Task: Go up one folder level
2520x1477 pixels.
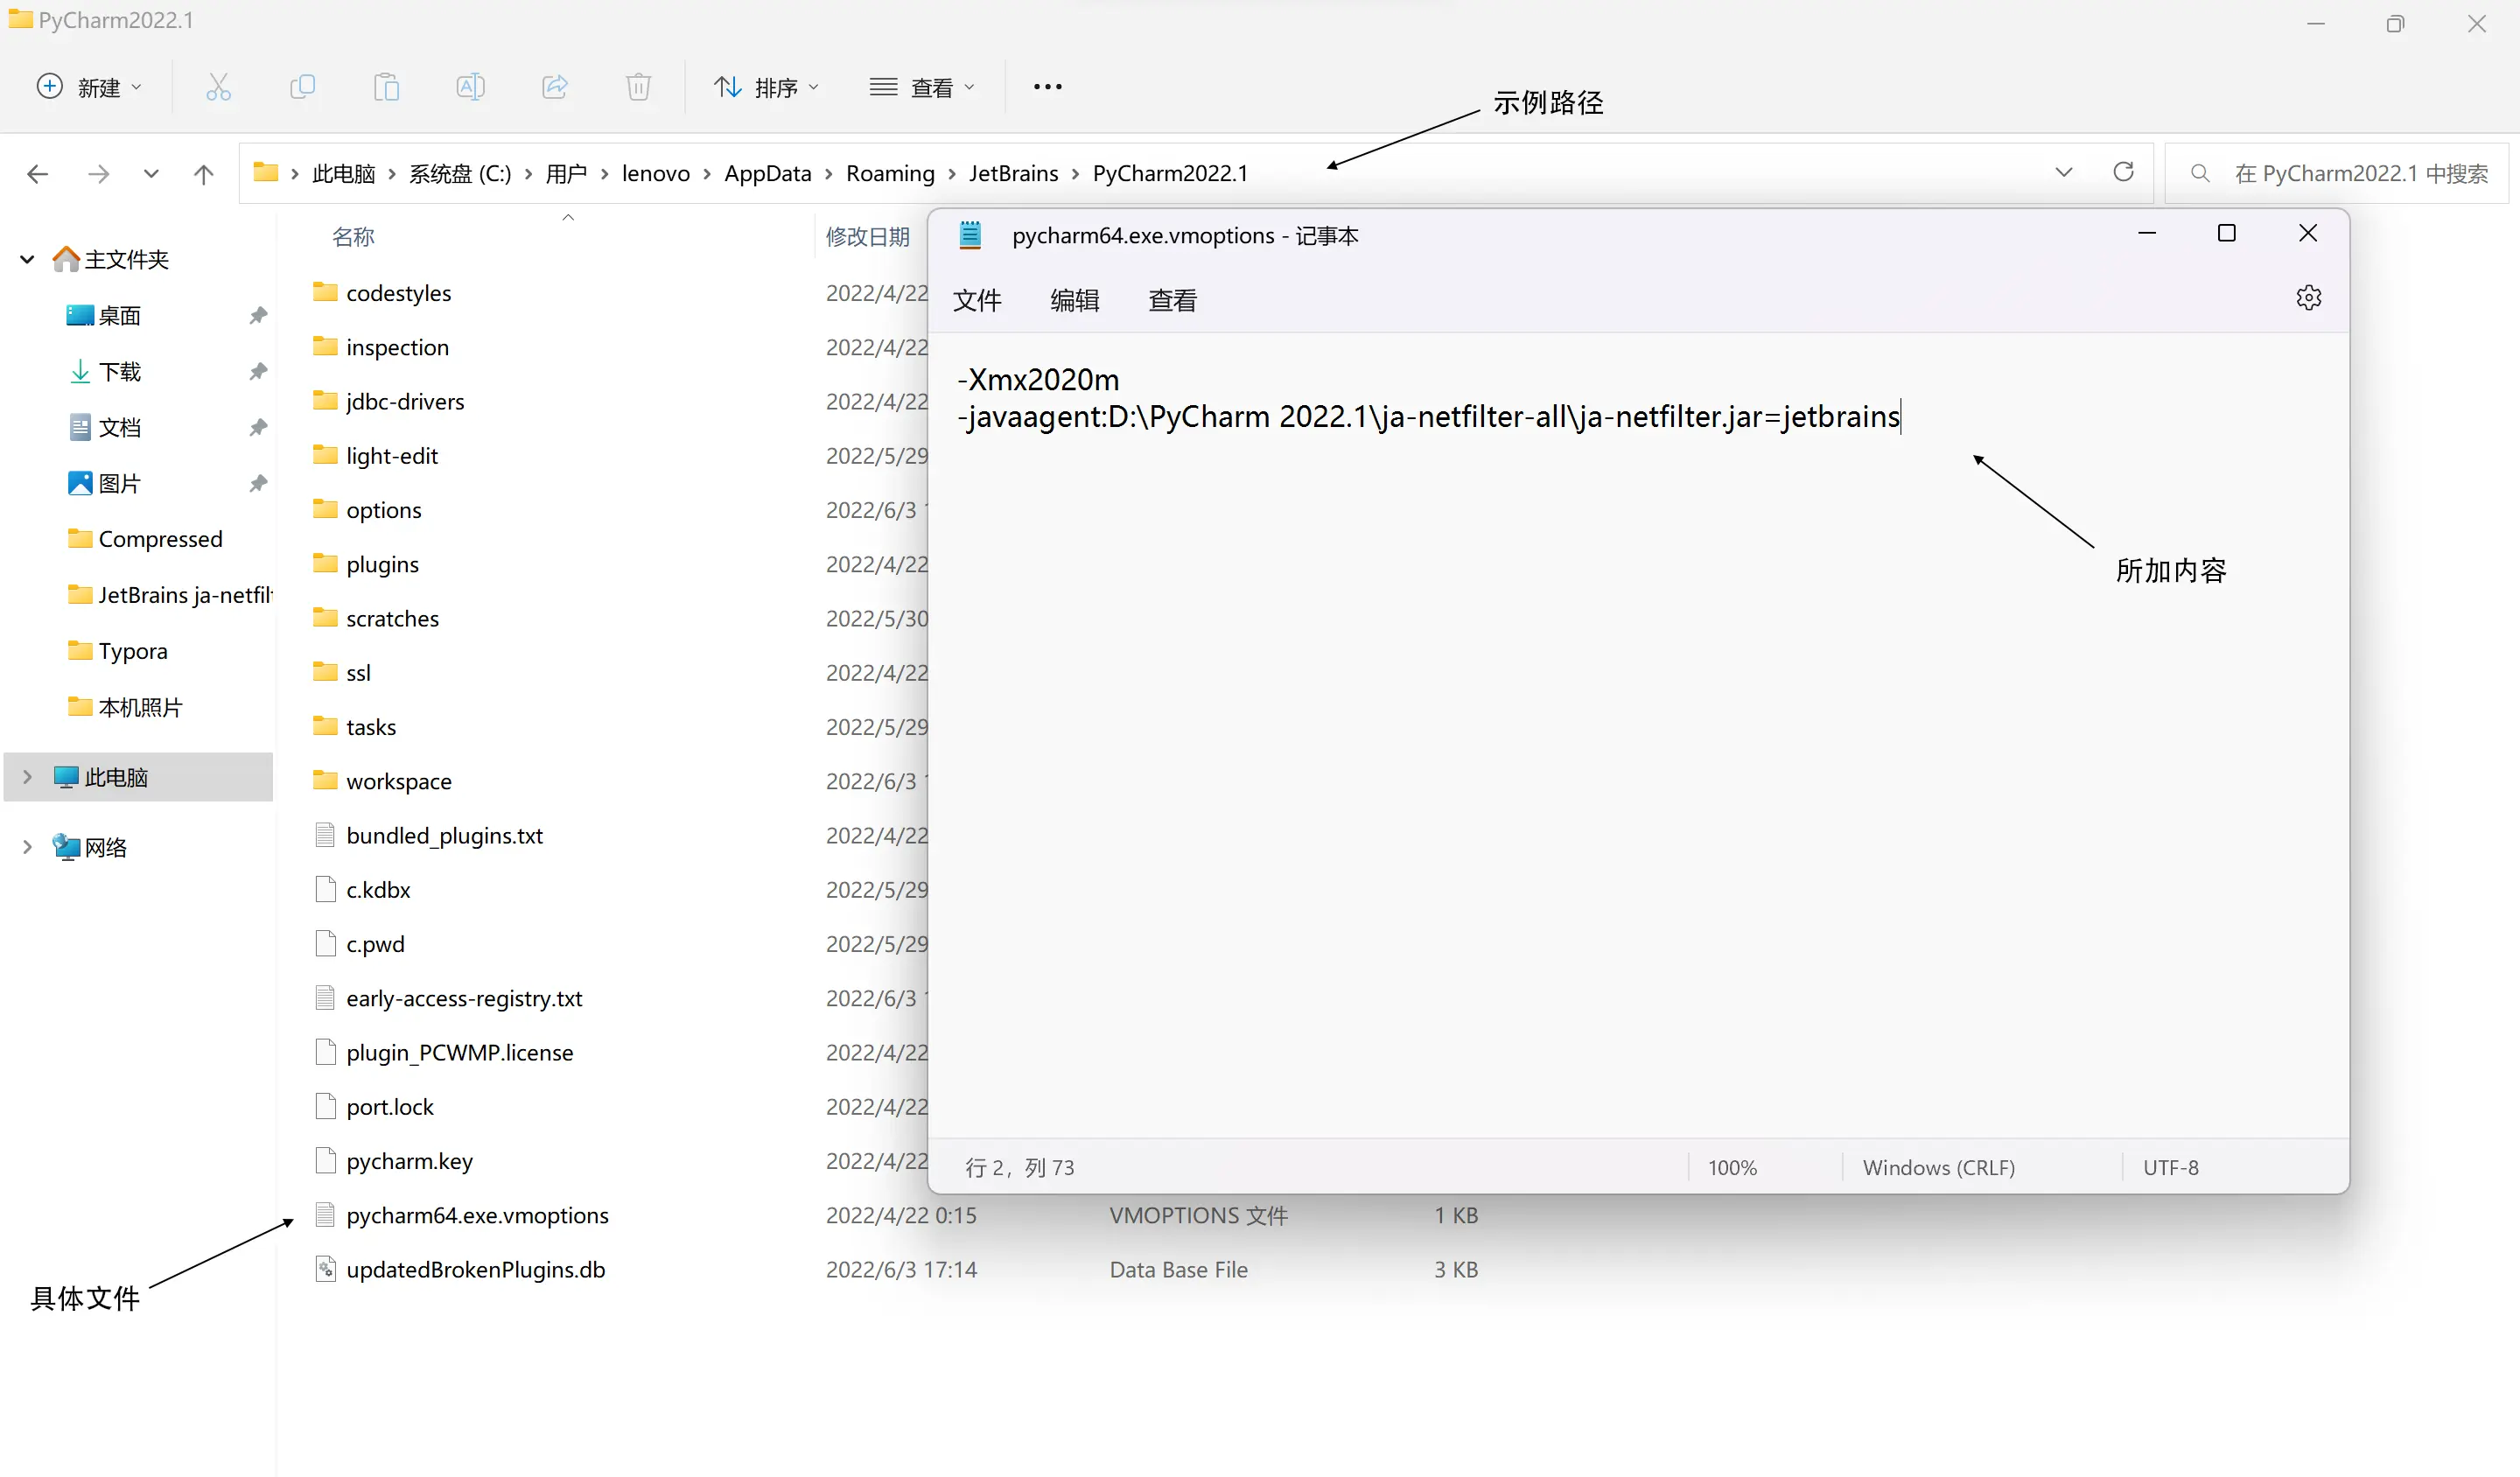Action: (x=203, y=174)
